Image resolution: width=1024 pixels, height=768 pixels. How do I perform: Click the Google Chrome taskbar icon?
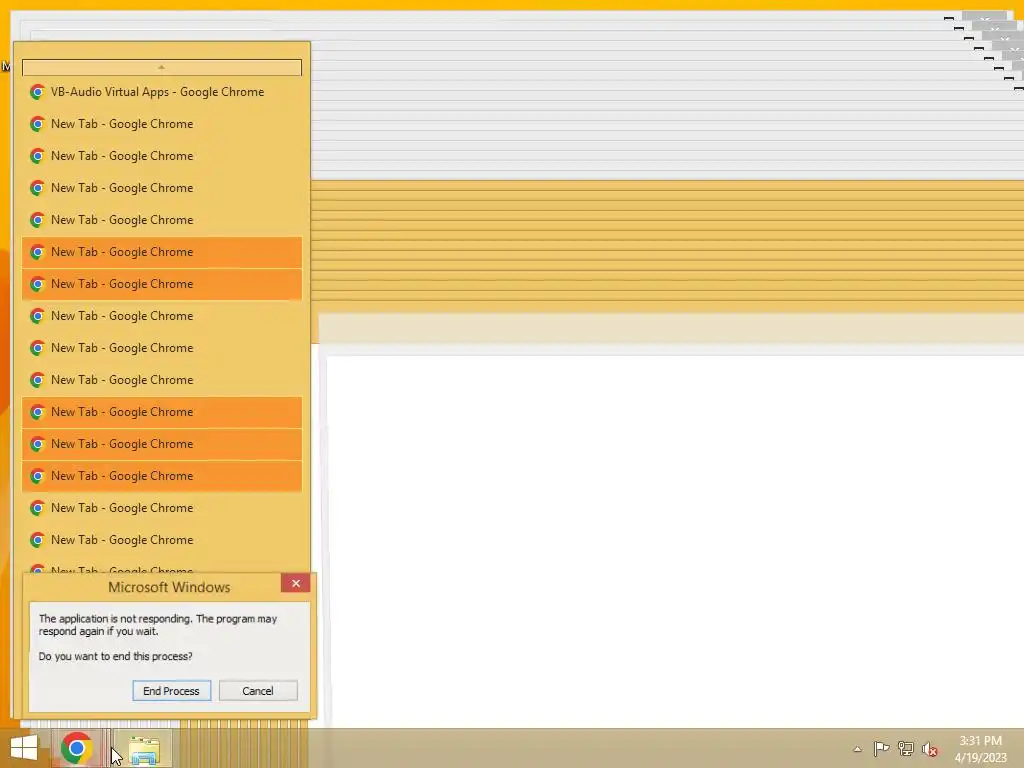point(76,748)
